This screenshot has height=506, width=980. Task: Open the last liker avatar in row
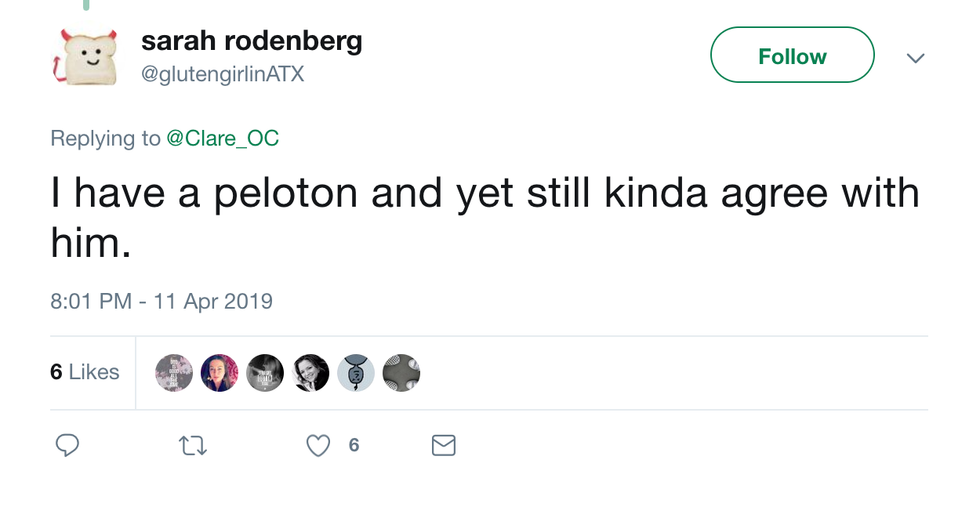point(401,372)
